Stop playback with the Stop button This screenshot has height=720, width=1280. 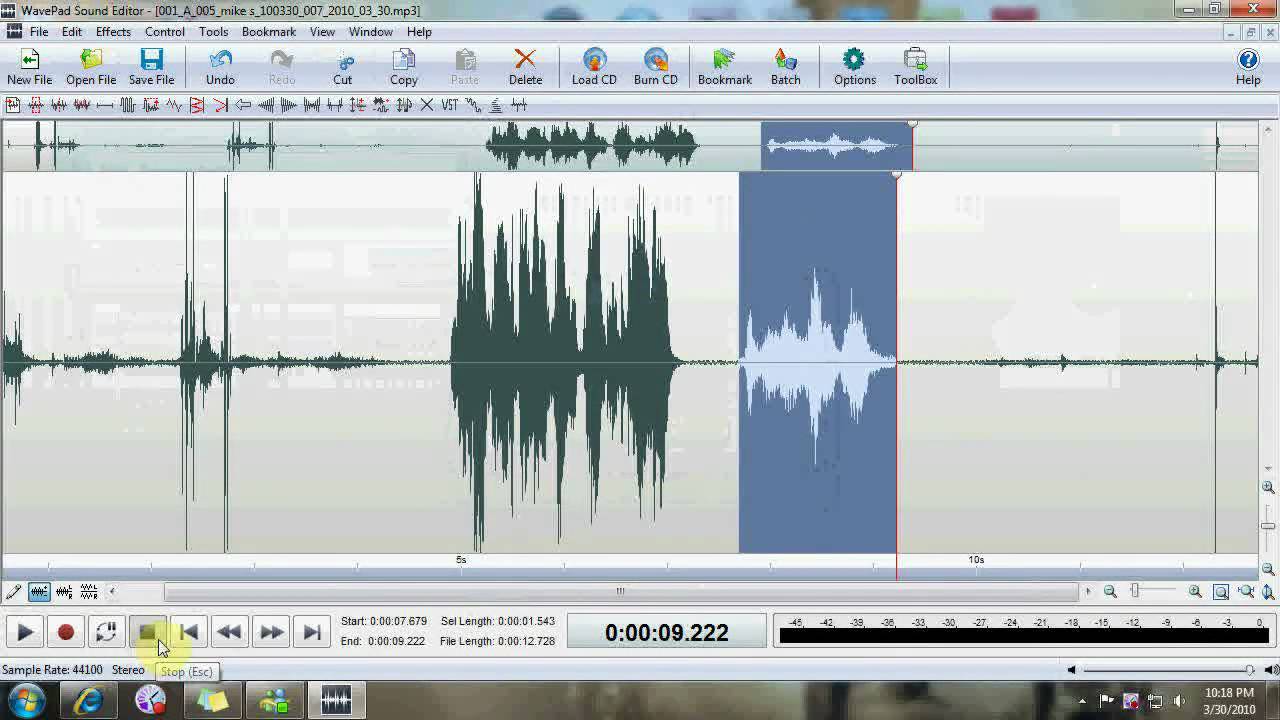click(147, 632)
